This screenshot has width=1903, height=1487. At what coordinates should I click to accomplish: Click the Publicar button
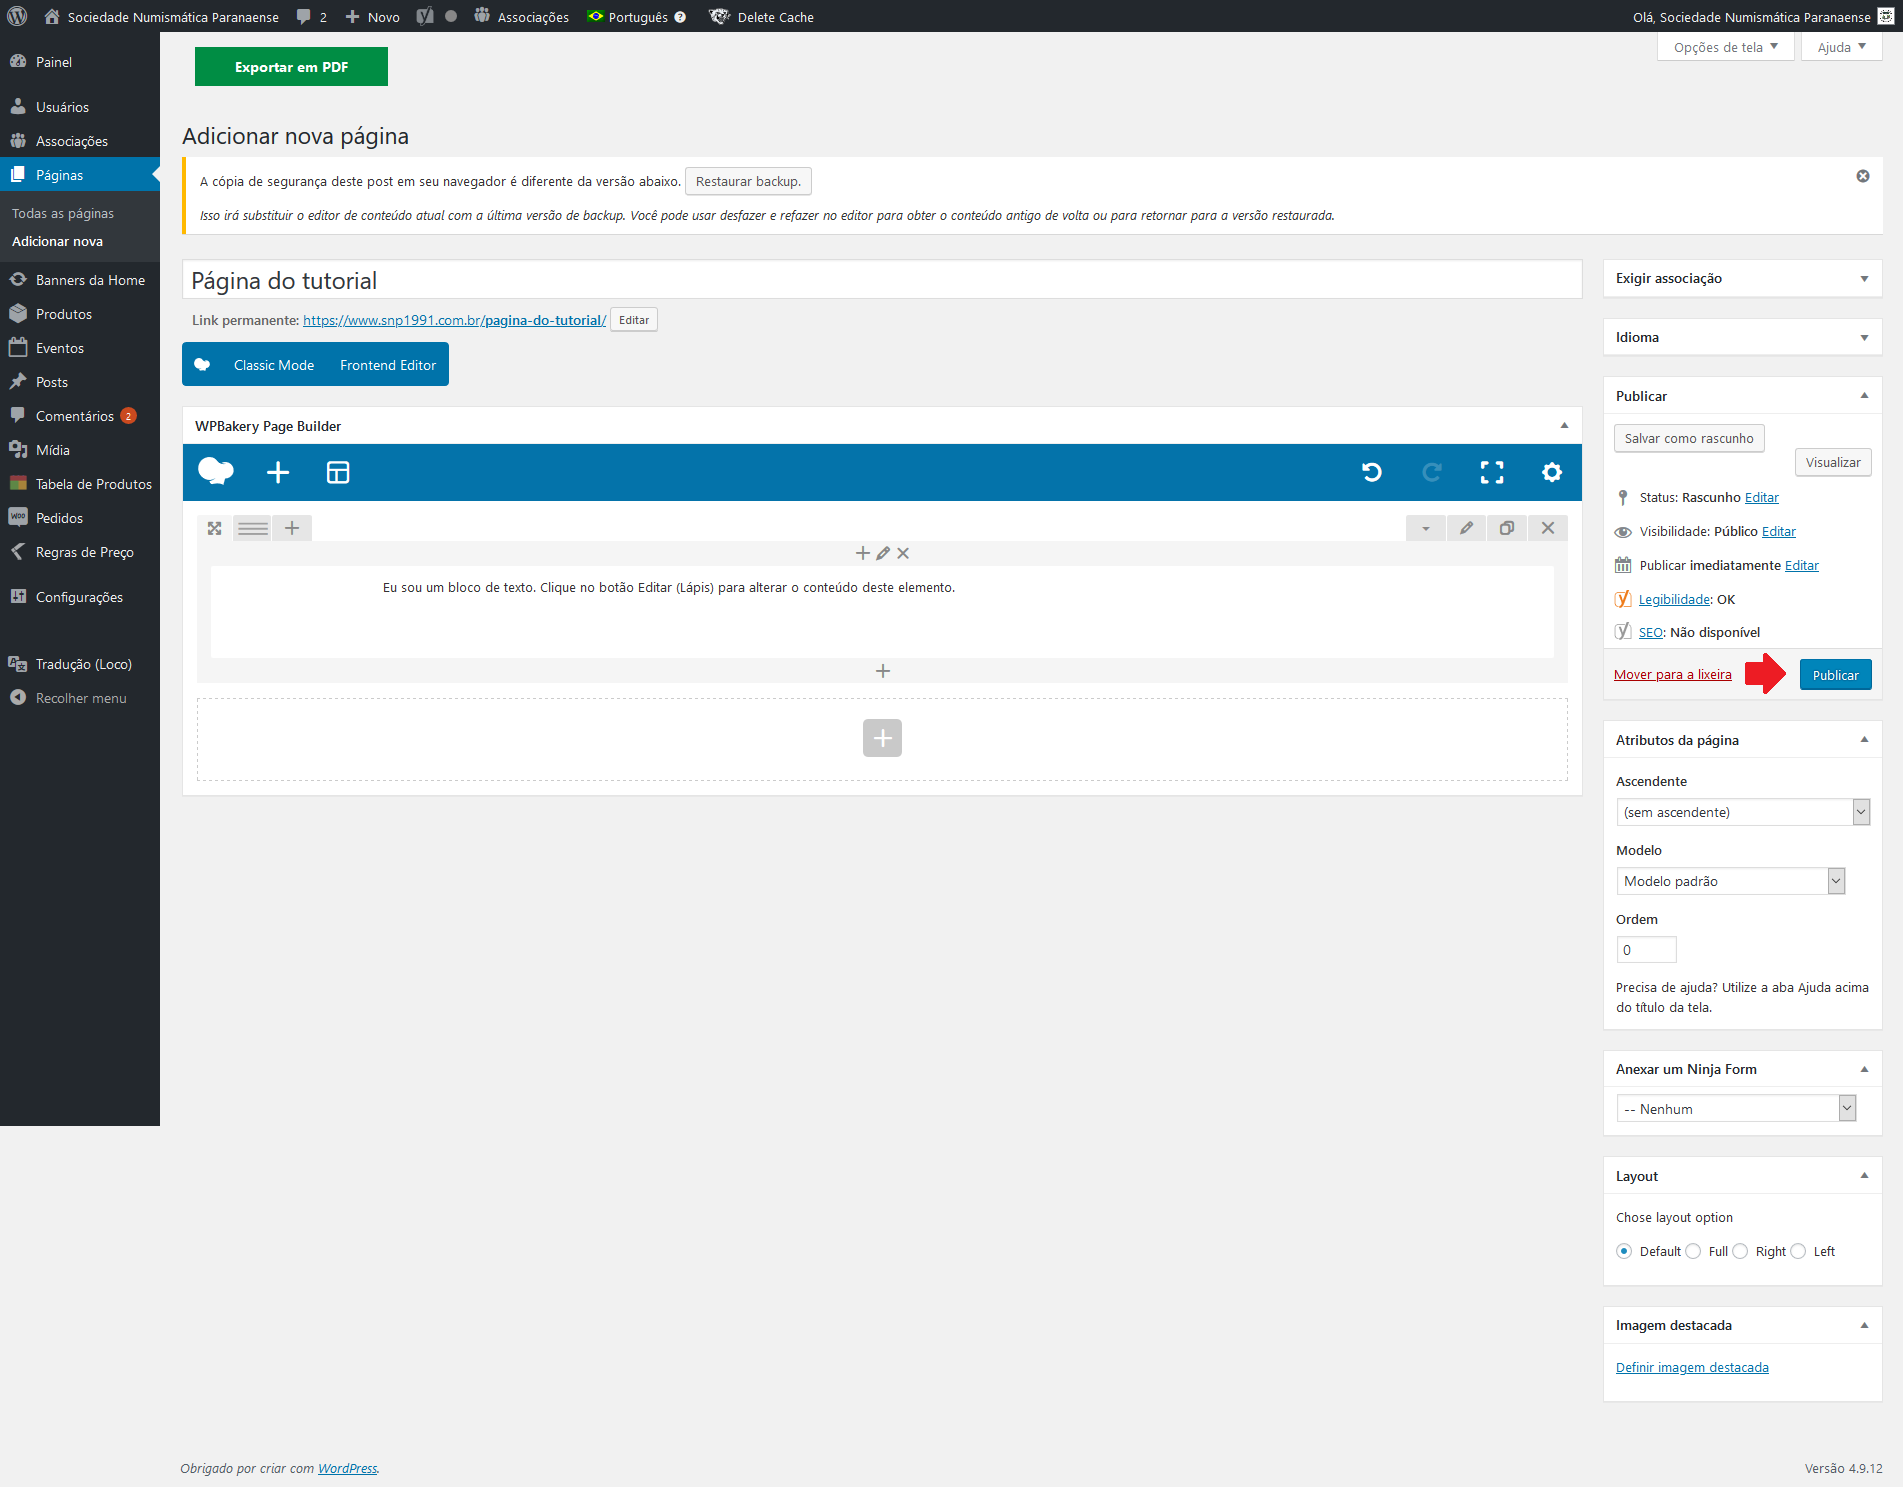[1835, 675]
